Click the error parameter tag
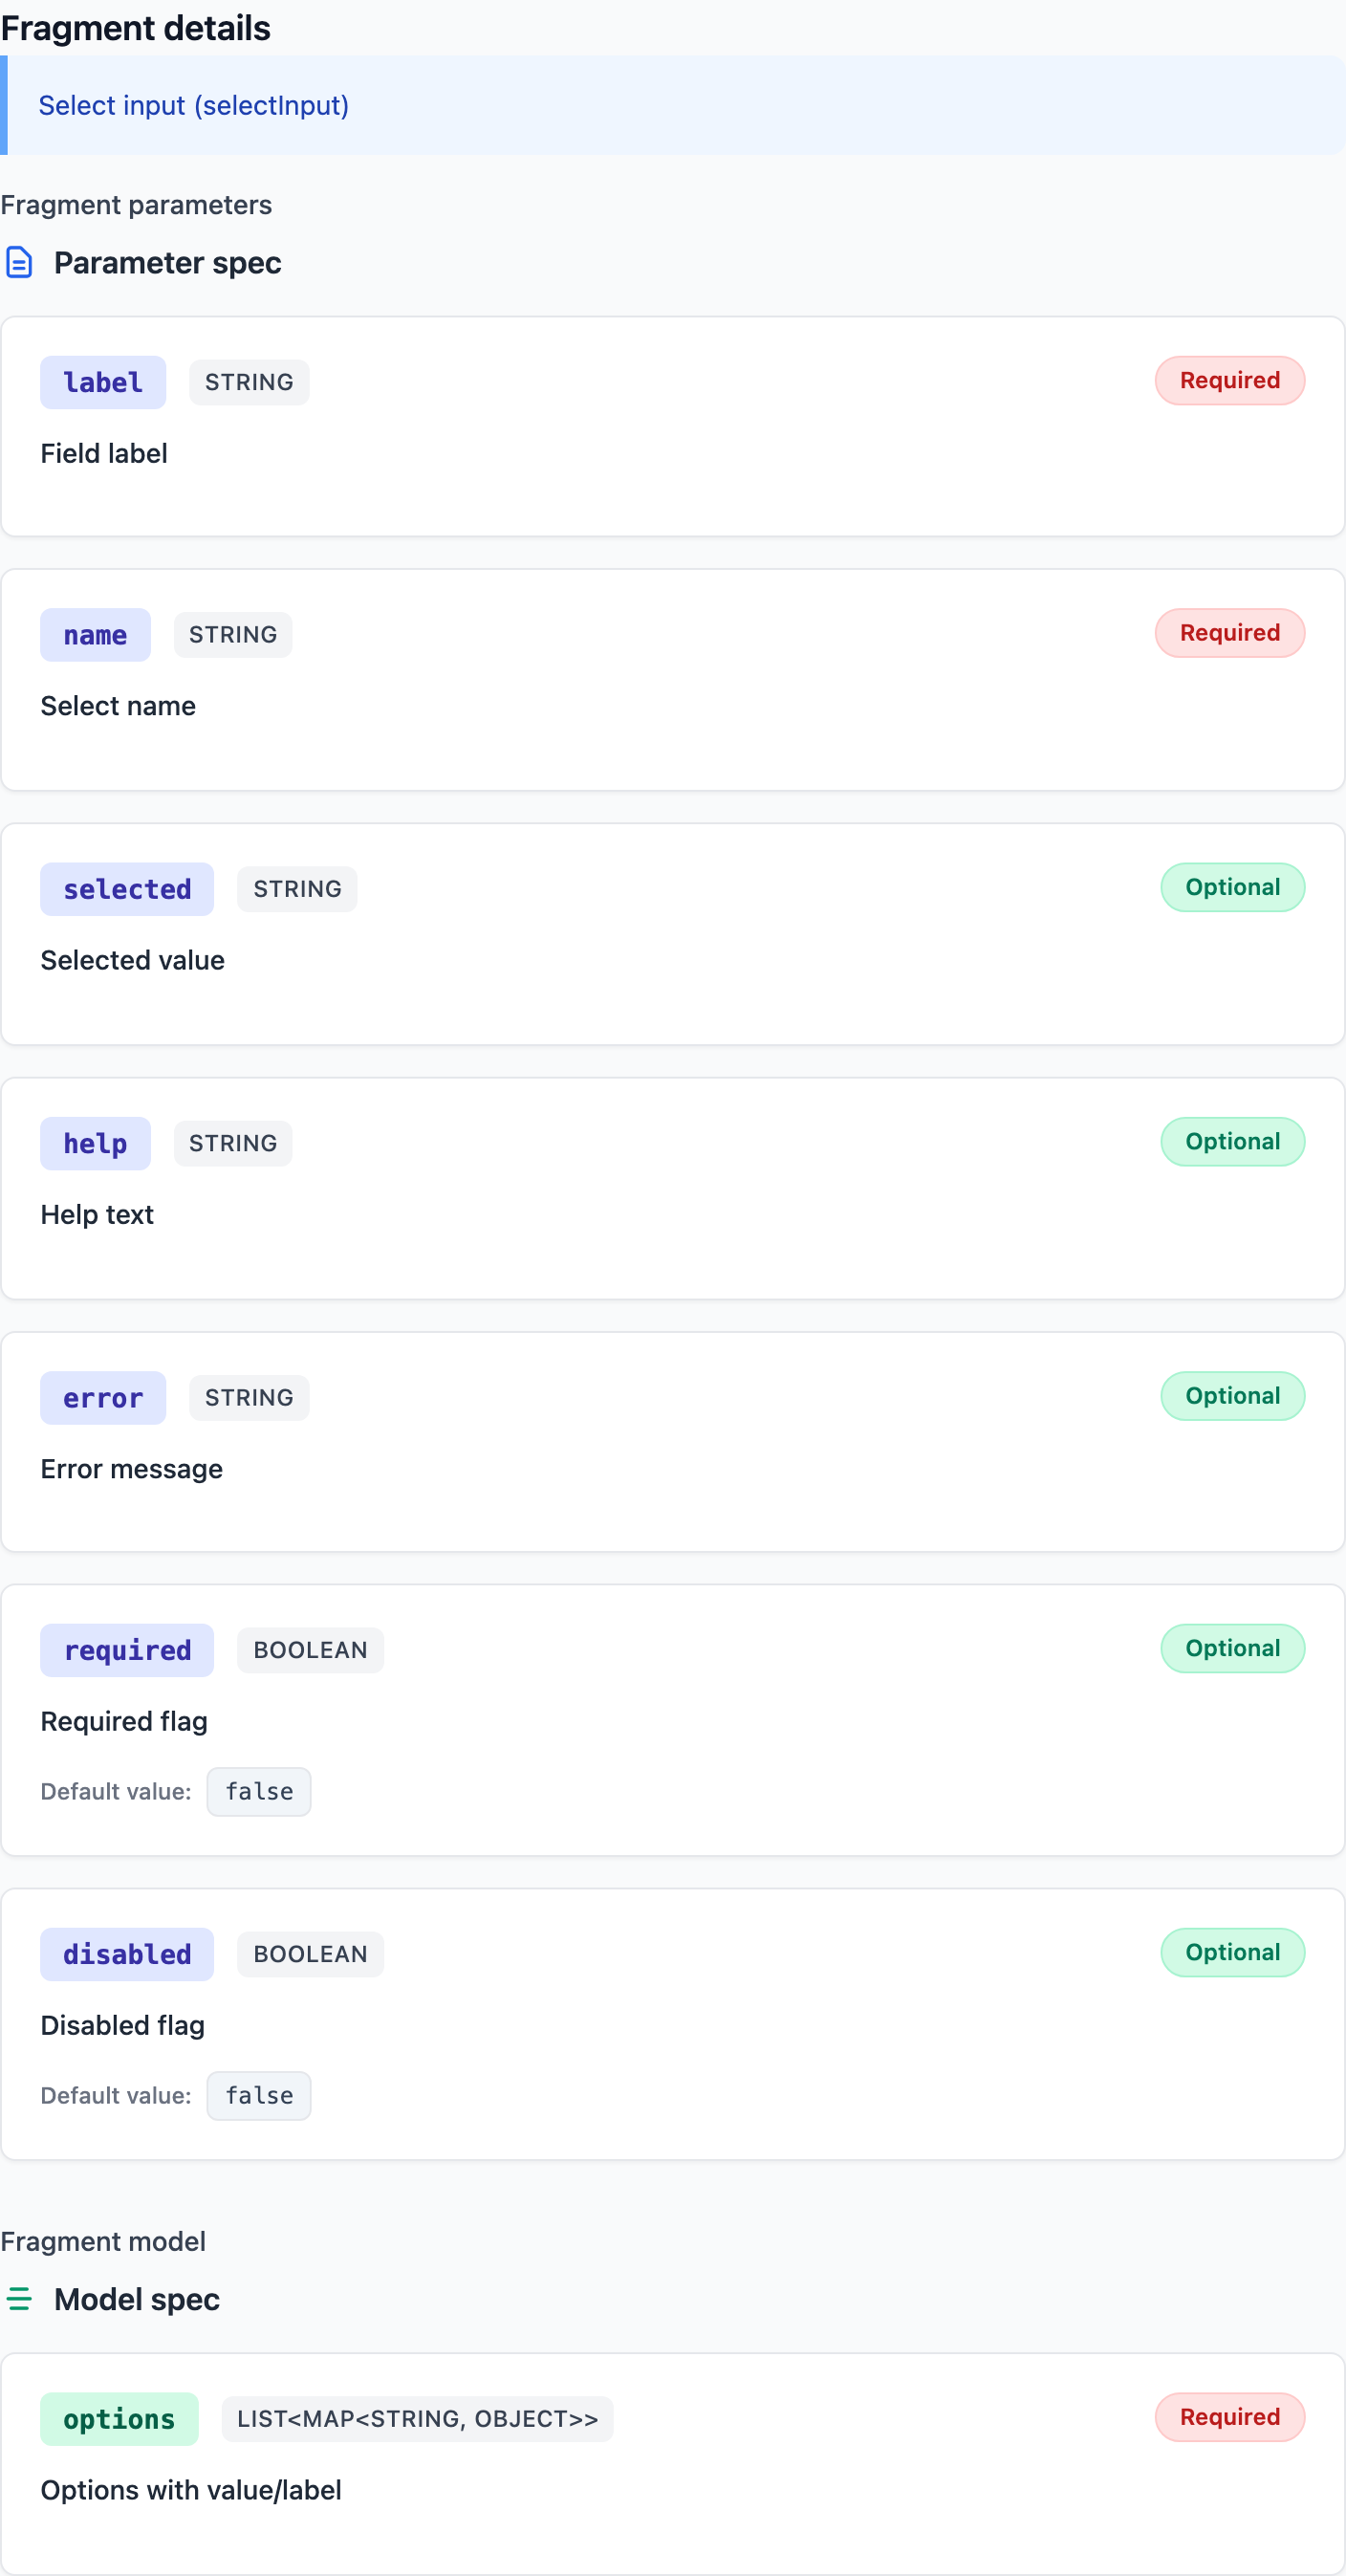 pyautogui.click(x=102, y=1397)
